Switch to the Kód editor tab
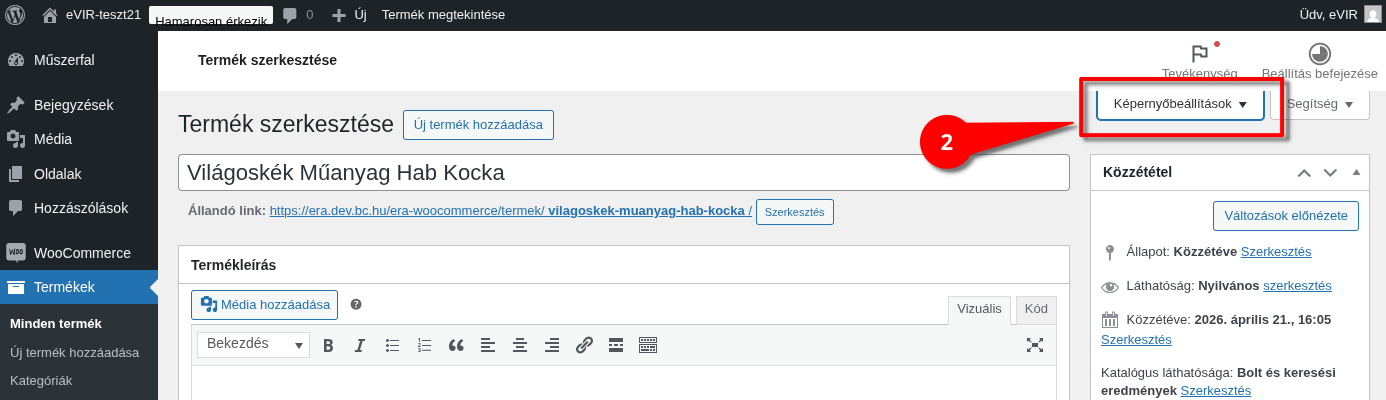Image resolution: width=1386 pixels, height=400 pixels. tap(1036, 309)
